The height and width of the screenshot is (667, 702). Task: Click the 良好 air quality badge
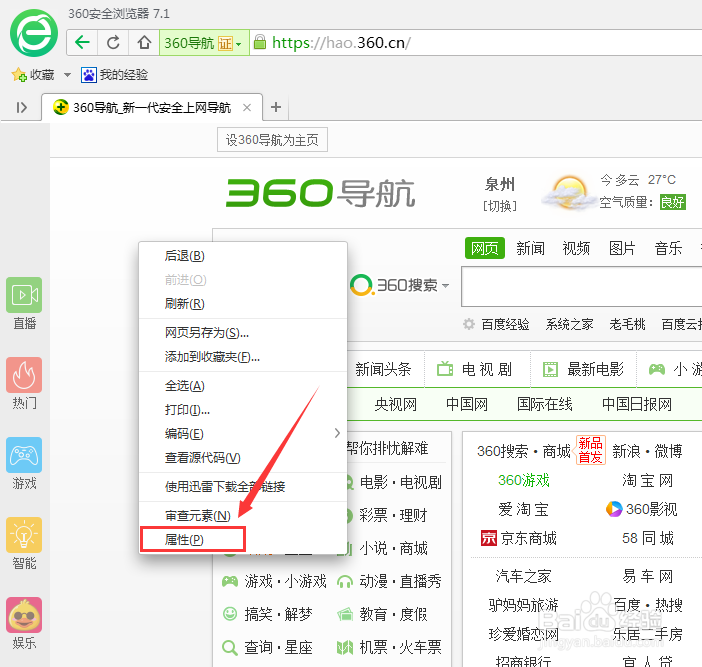pos(673,202)
